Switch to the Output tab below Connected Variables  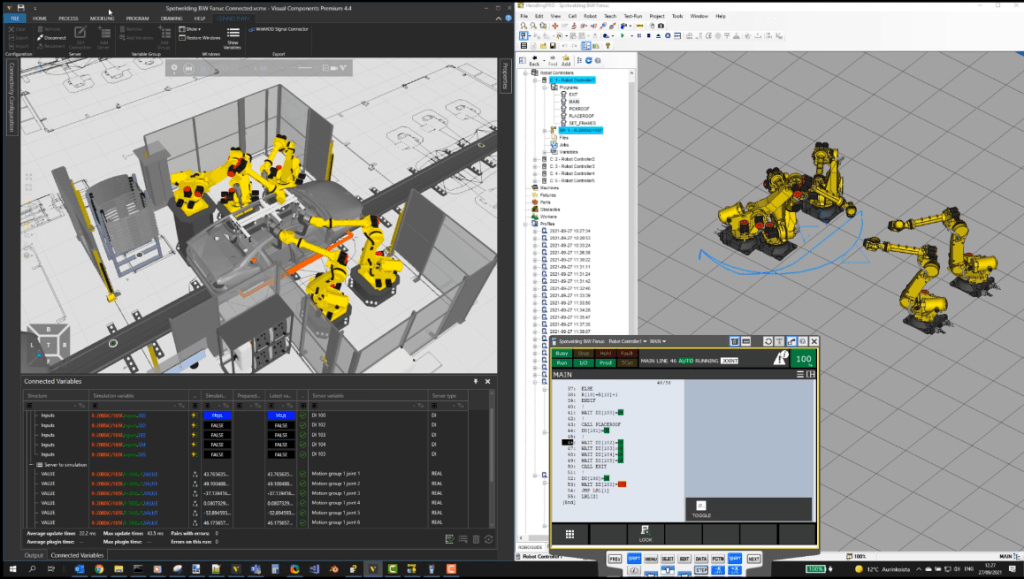34,556
